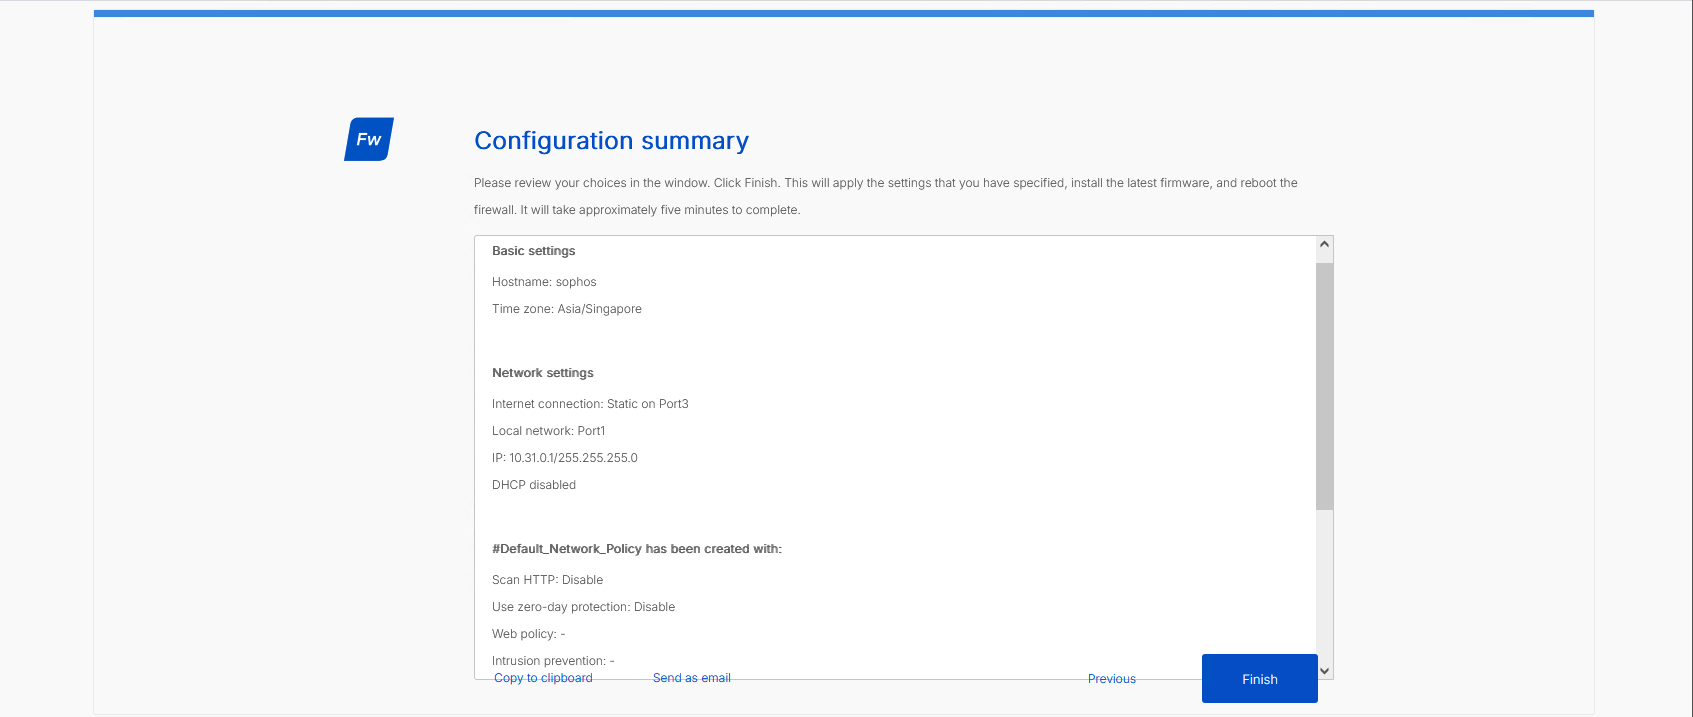Click the summary box scroll-down arrow
The image size is (1693, 717).
(x=1324, y=671)
